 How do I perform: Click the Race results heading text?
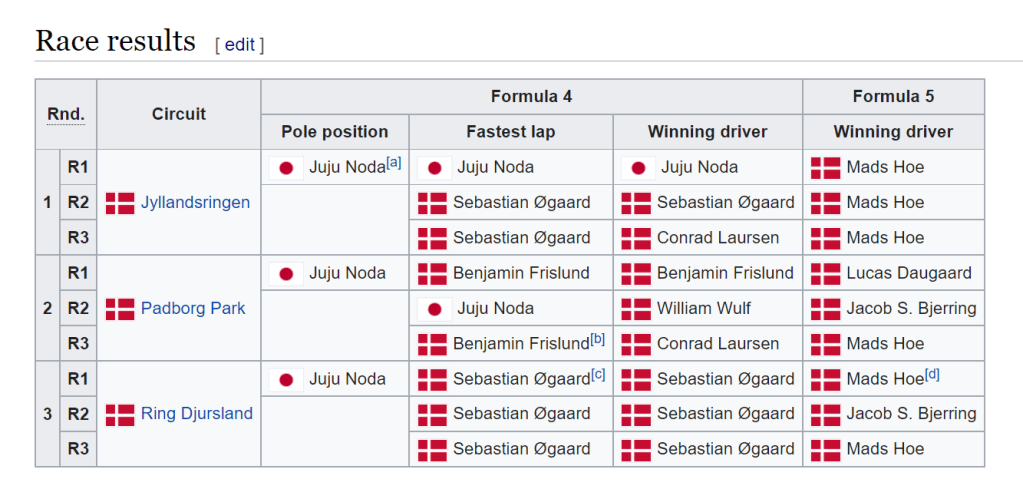[x=115, y=41]
